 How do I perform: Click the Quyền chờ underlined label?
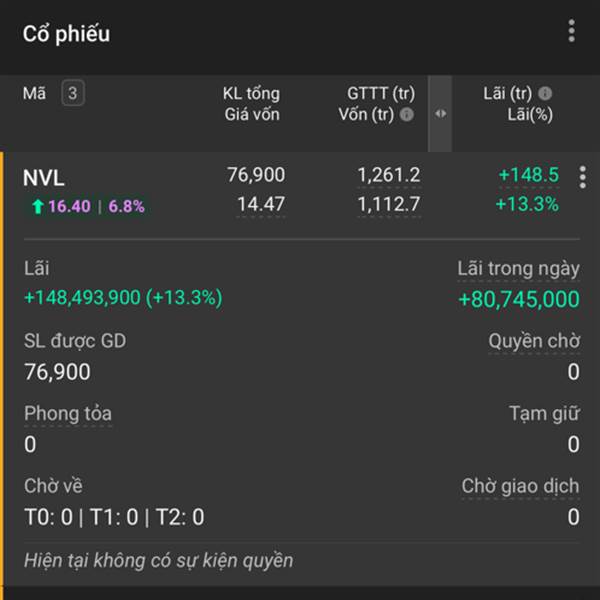(x=534, y=341)
